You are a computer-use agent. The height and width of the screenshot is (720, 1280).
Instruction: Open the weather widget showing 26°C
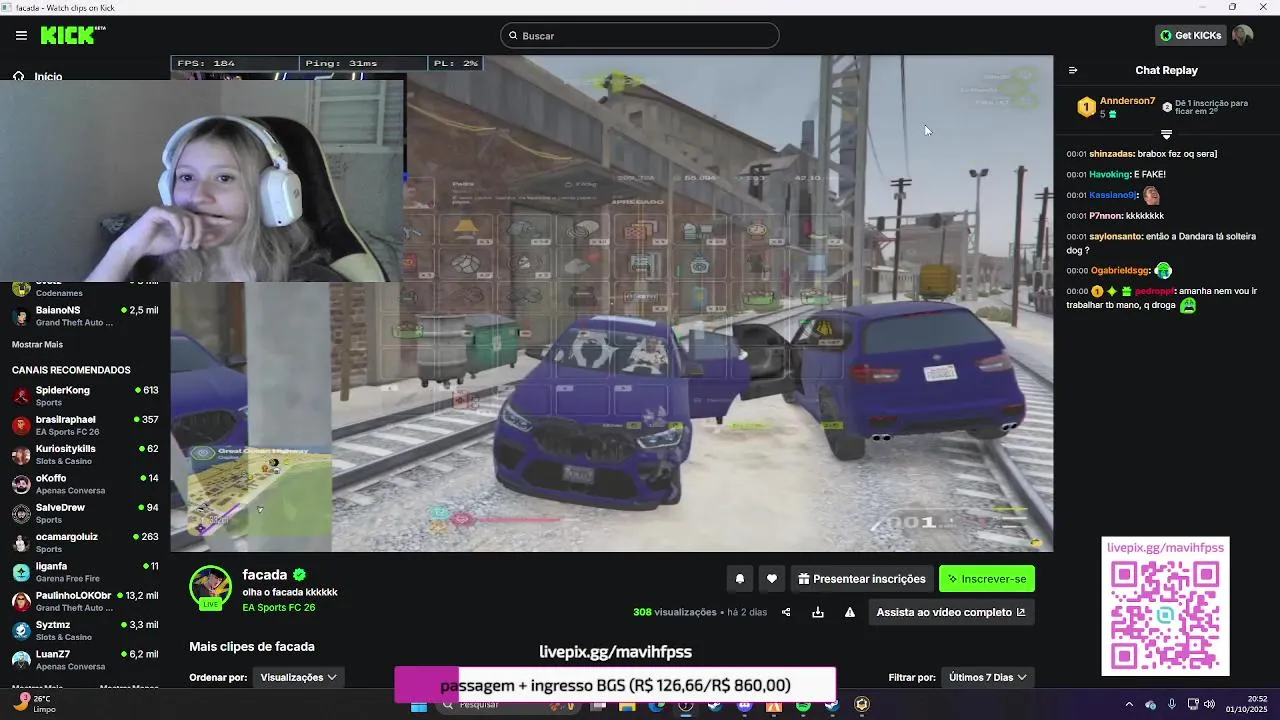[x=35, y=704]
